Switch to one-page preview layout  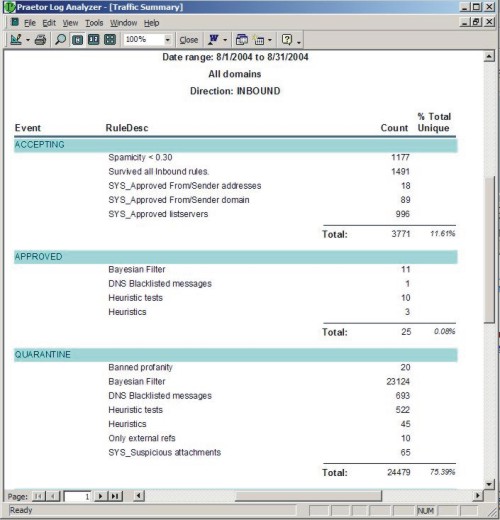[x=78, y=40]
